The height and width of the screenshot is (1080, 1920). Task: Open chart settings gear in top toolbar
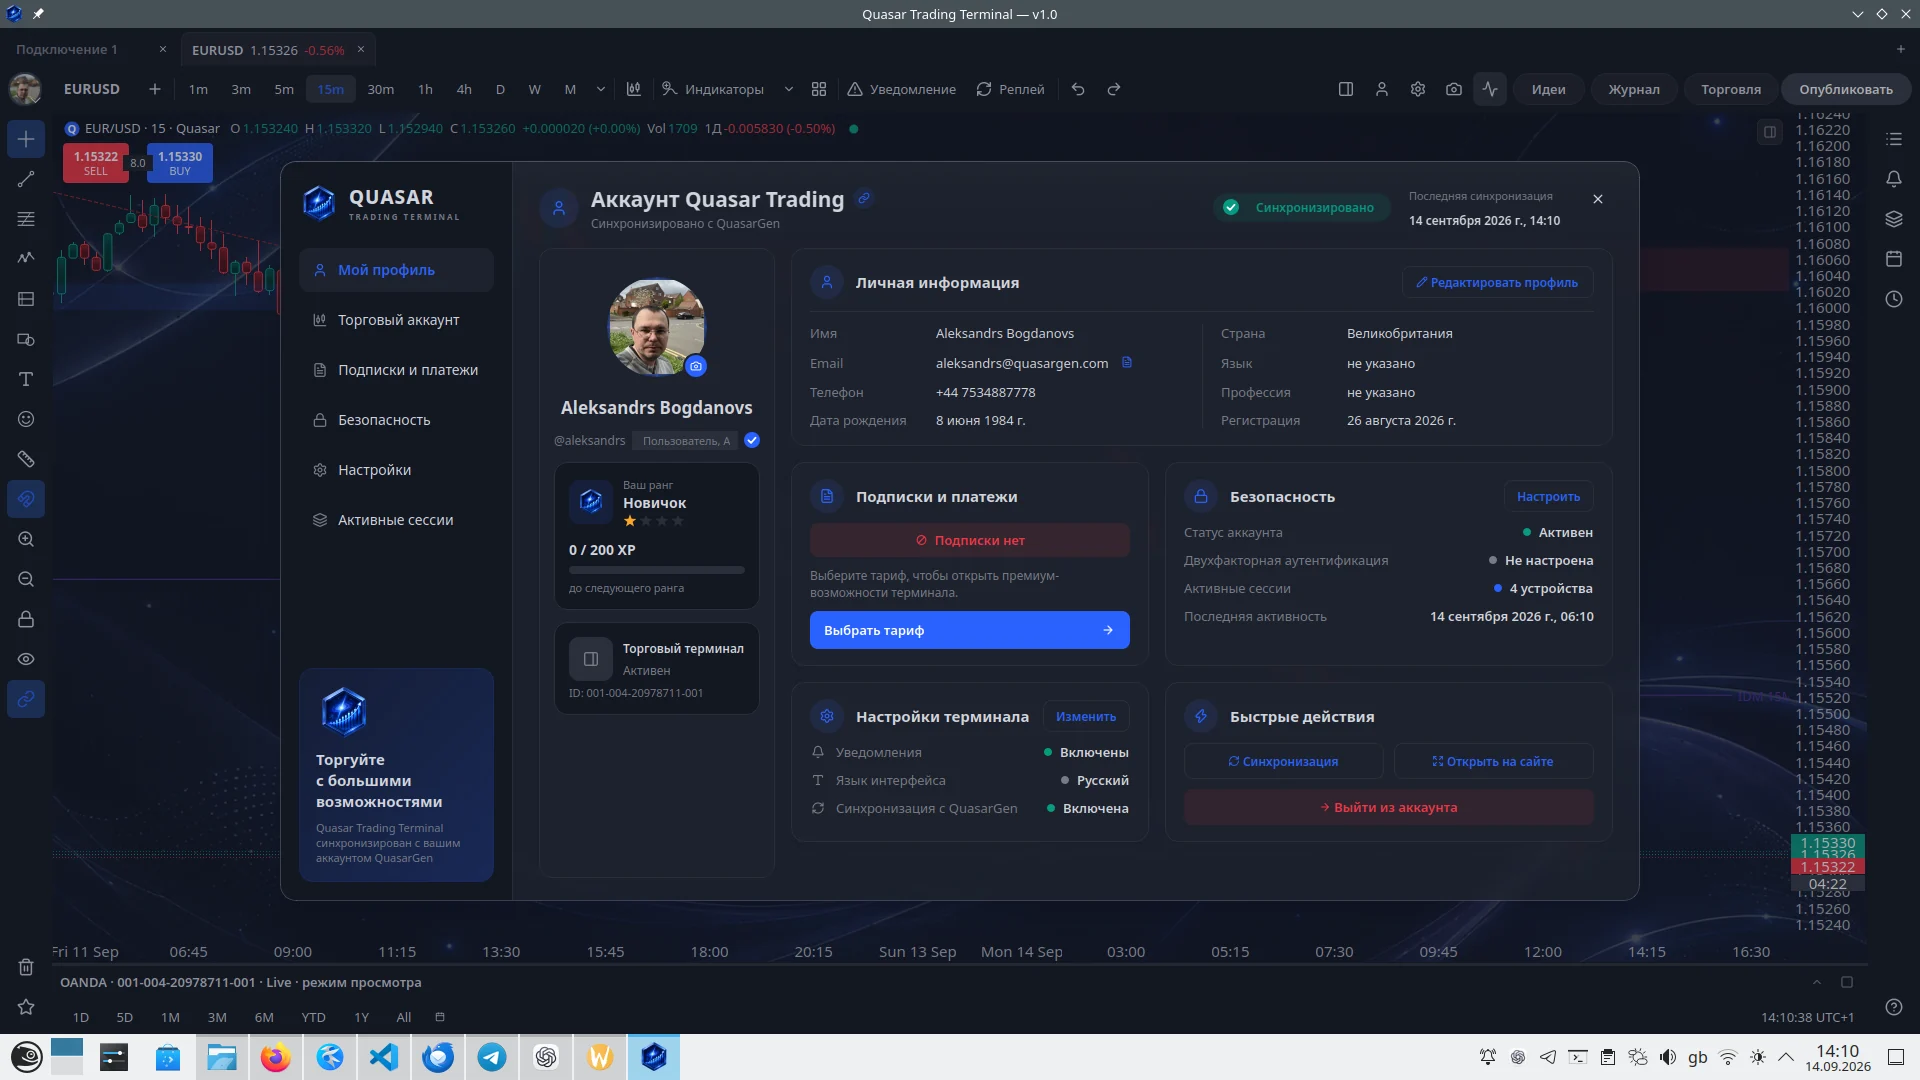click(1418, 89)
